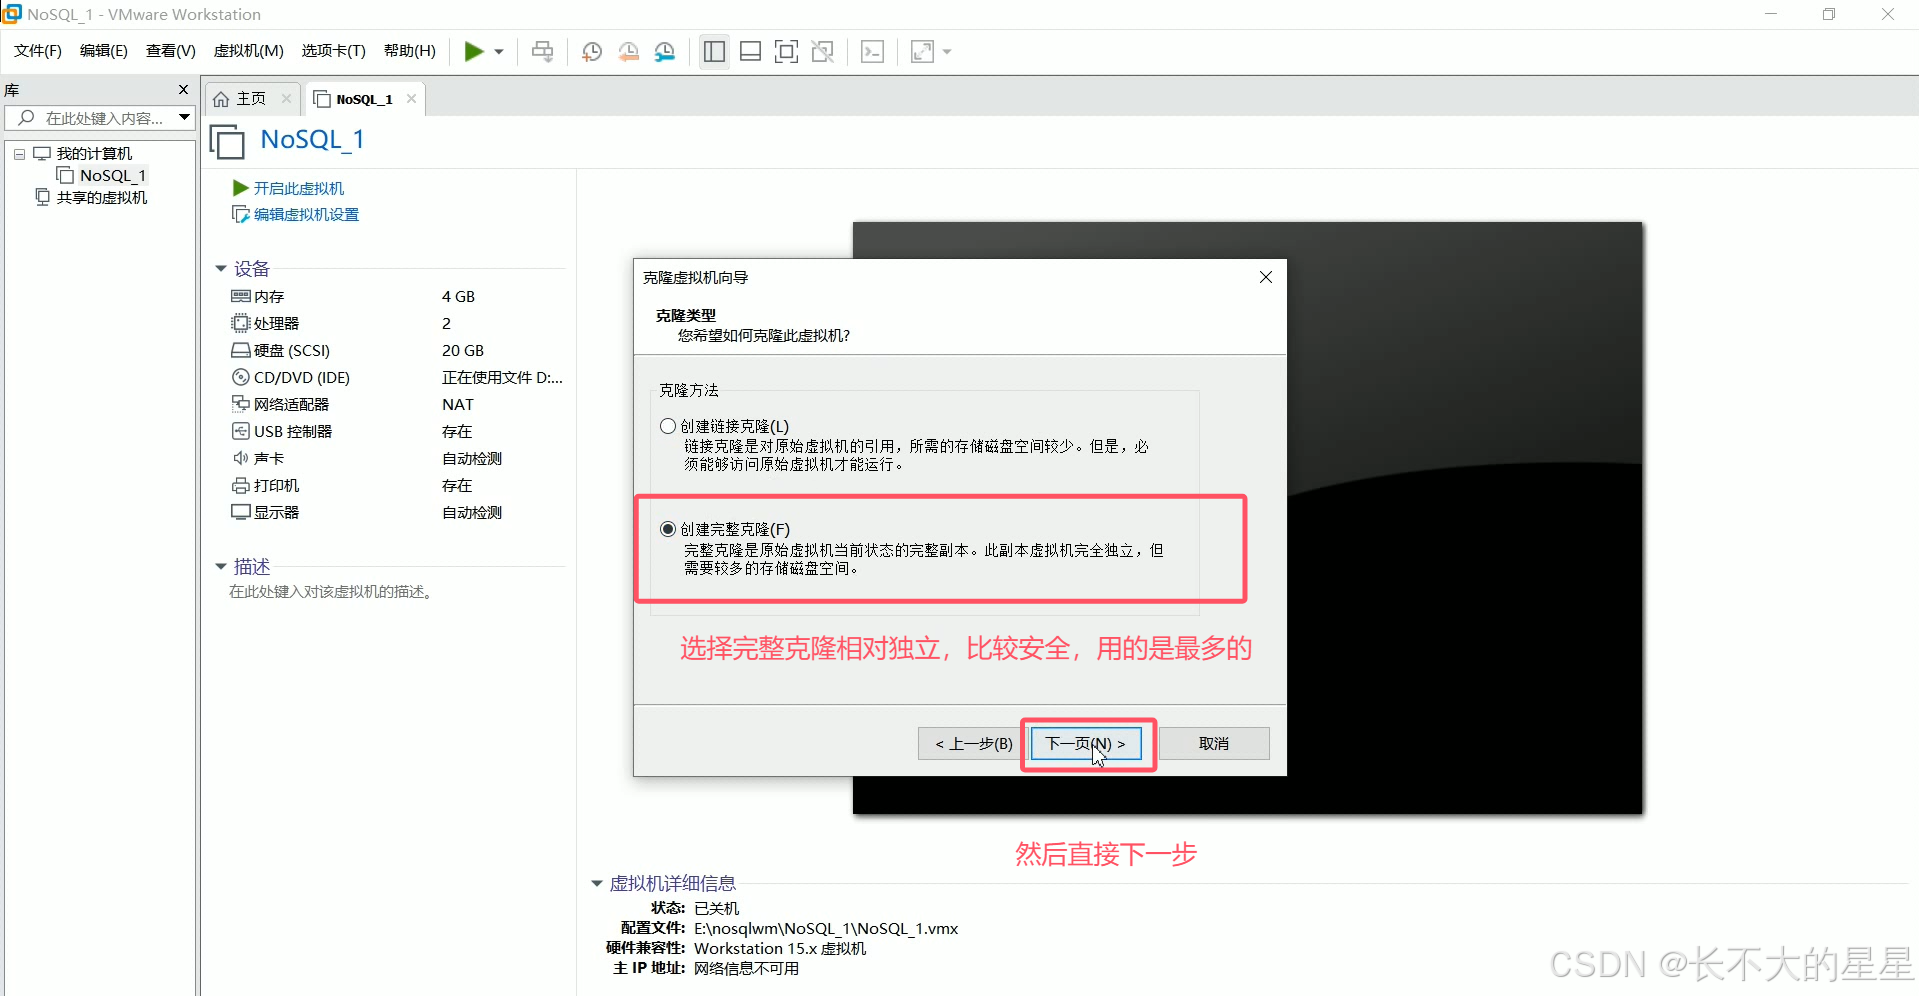The height and width of the screenshot is (996, 1919).
Task: Click the stretch guest display icon
Action: 922,51
